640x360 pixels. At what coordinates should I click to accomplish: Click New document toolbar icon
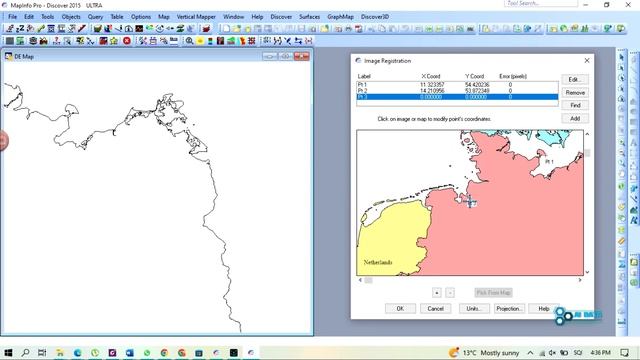point(226,29)
